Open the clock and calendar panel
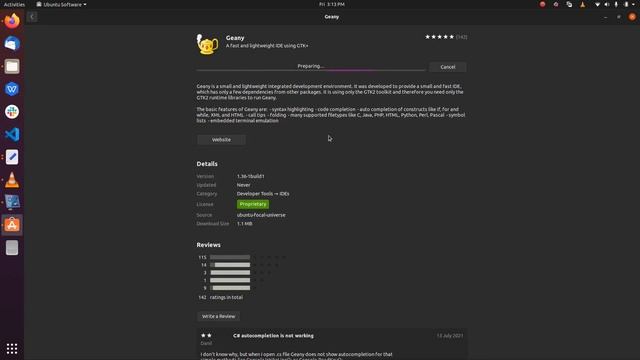Viewport: 640px width, 360px height. point(332,4)
